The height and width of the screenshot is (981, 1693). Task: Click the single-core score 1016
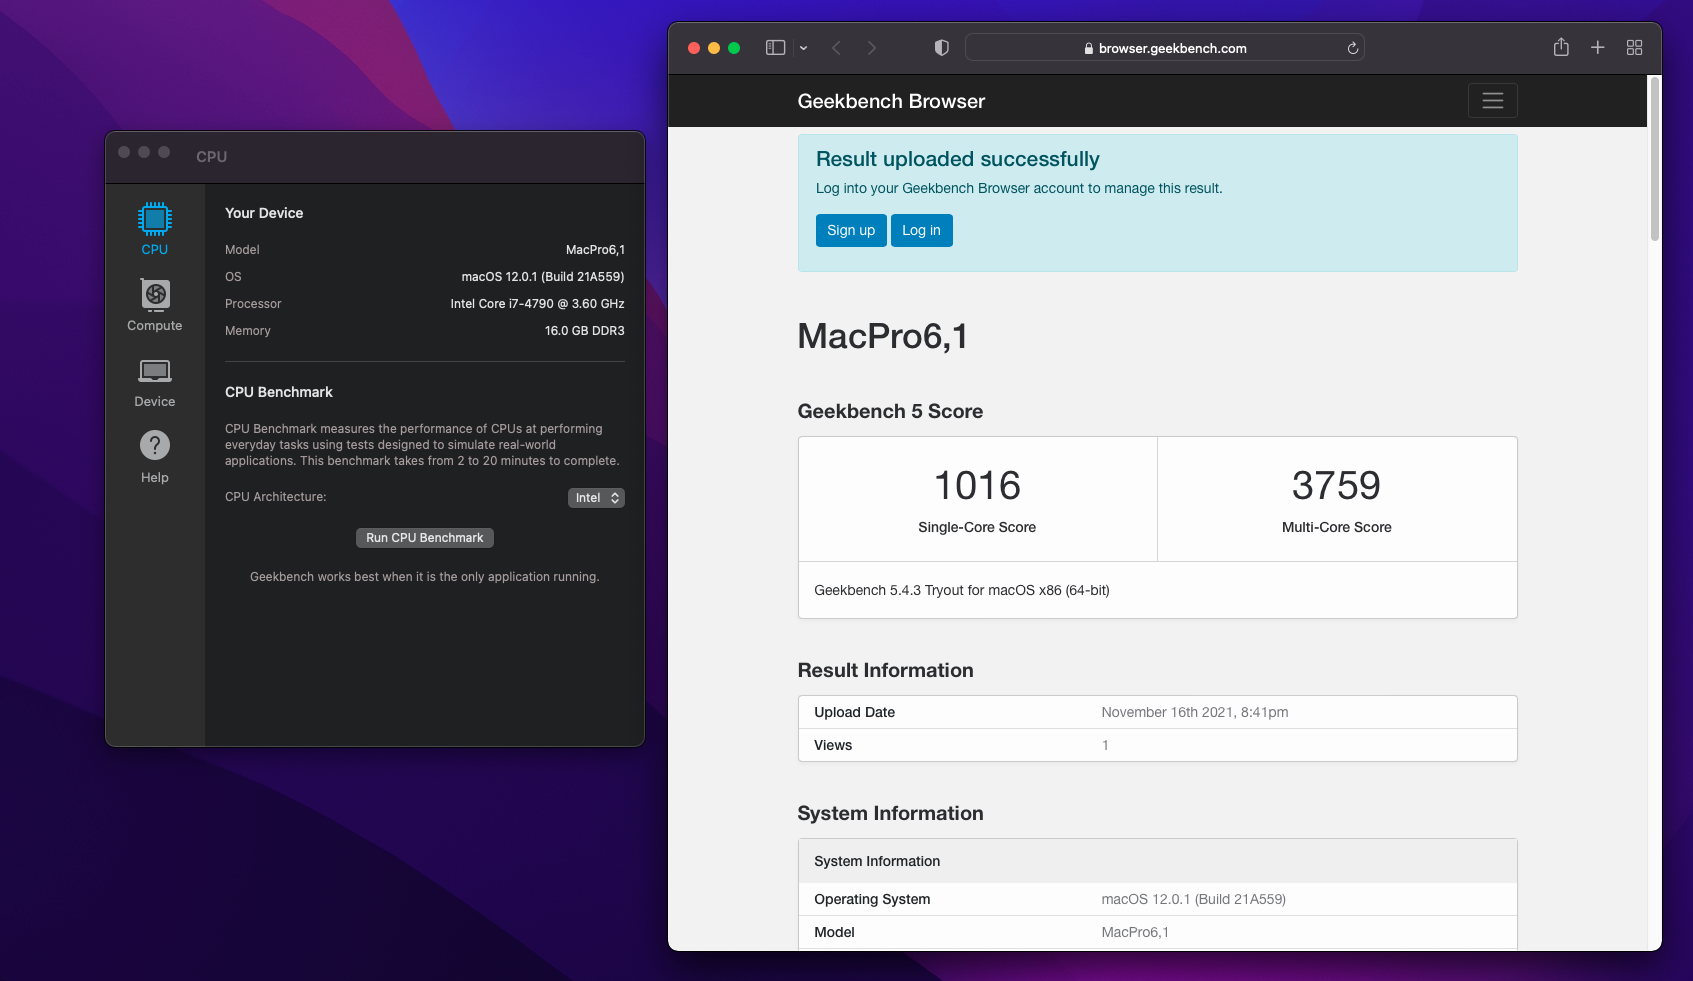[x=977, y=486]
